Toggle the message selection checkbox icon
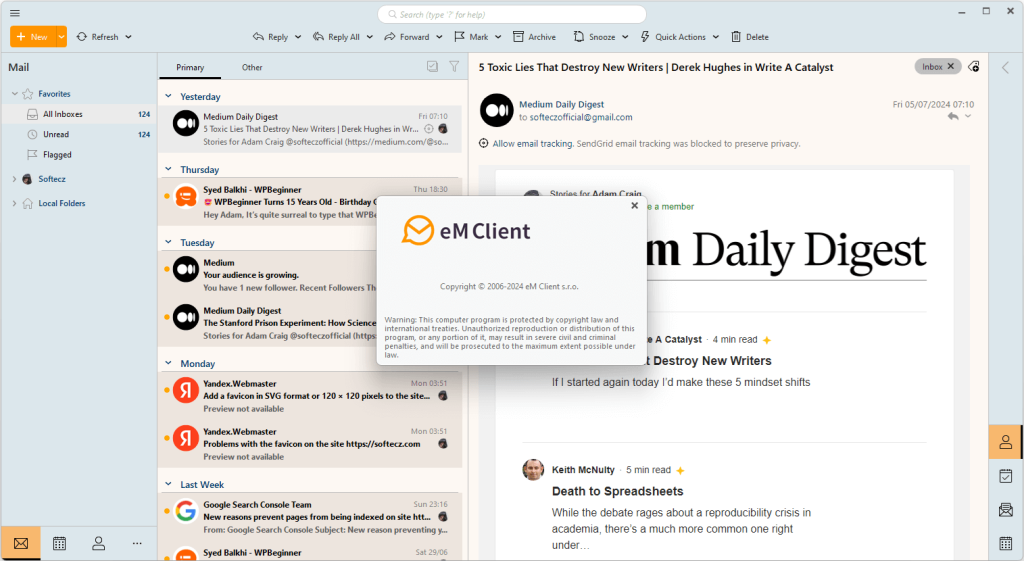Image resolution: width=1024 pixels, height=561 pixels. 432,67
